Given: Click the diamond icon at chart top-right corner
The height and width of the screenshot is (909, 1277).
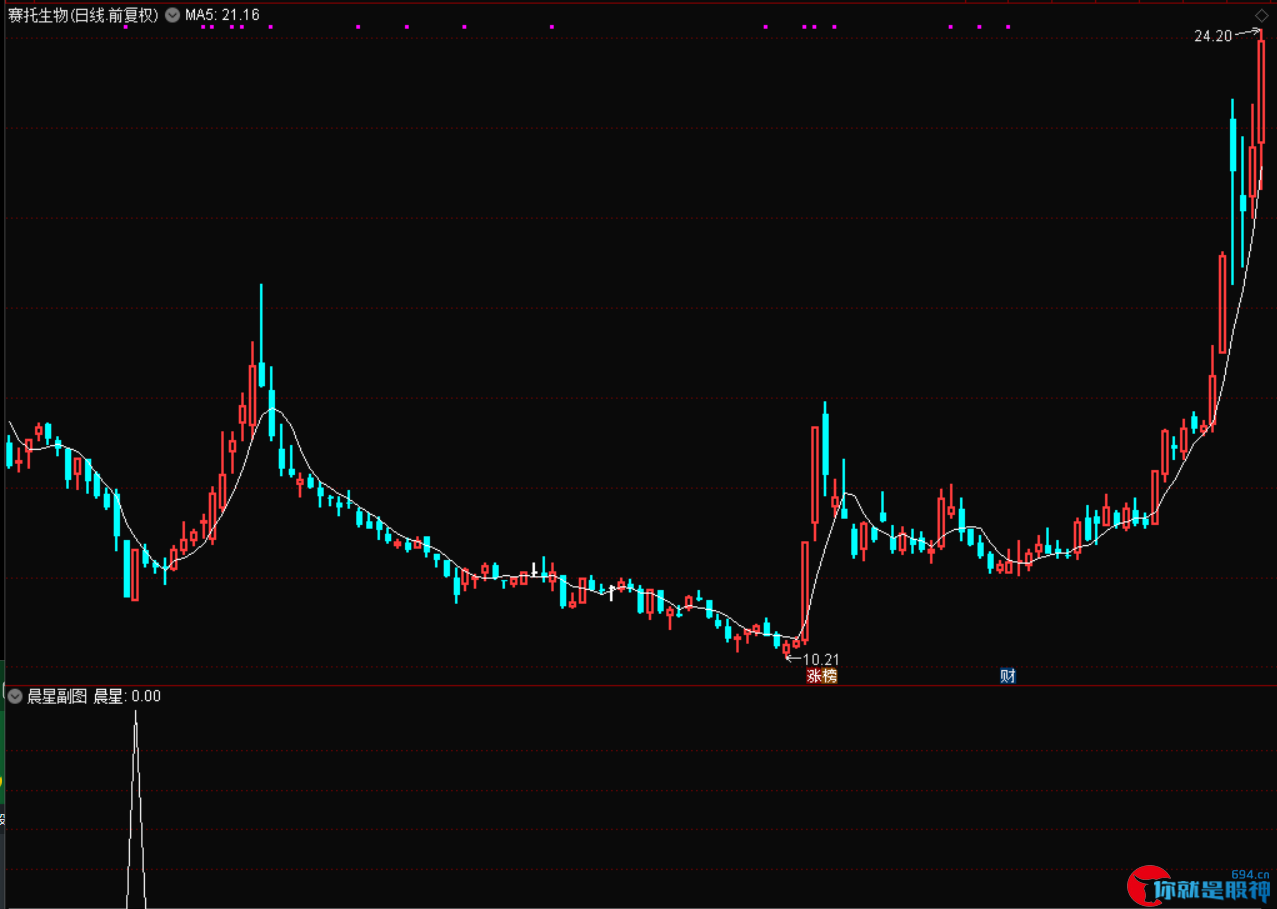Looking at the screenshot, I should pos(1261,15).
